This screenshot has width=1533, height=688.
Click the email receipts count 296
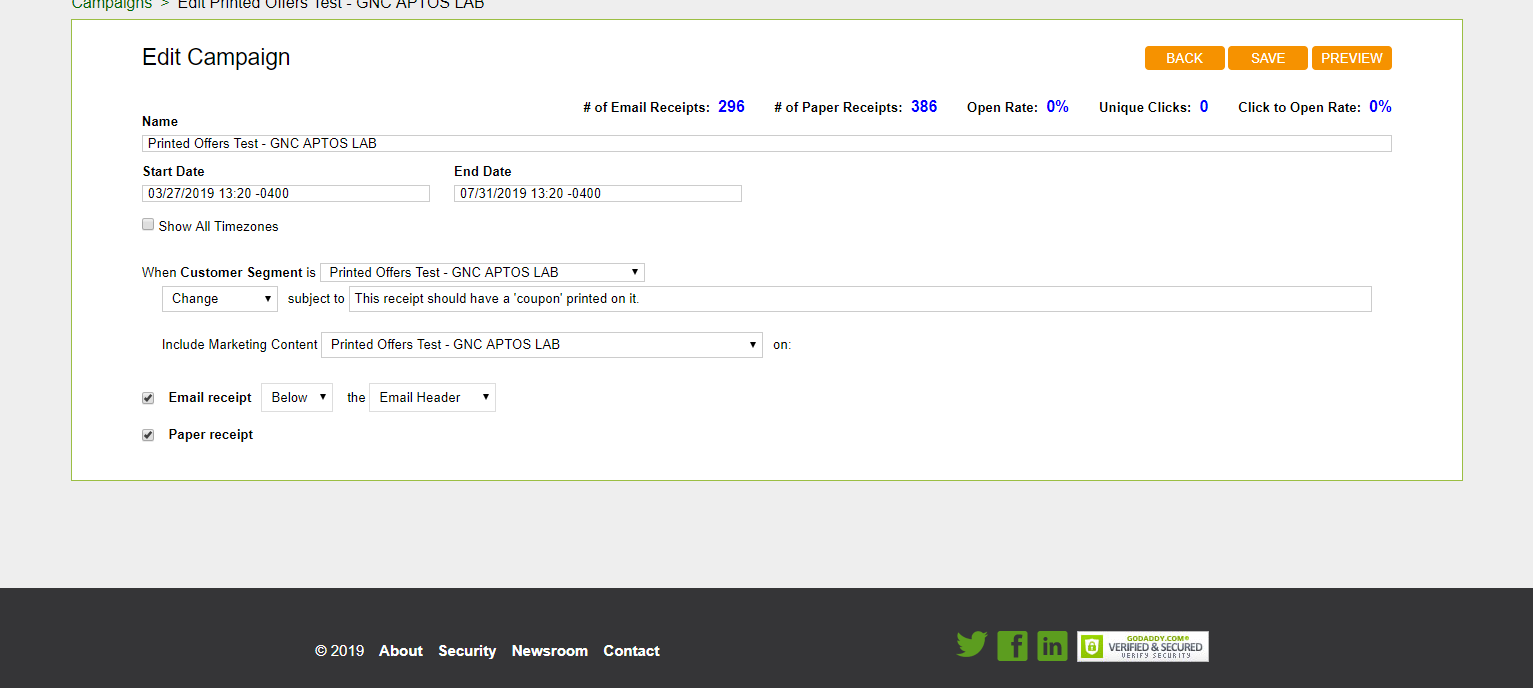pos(731,107)
